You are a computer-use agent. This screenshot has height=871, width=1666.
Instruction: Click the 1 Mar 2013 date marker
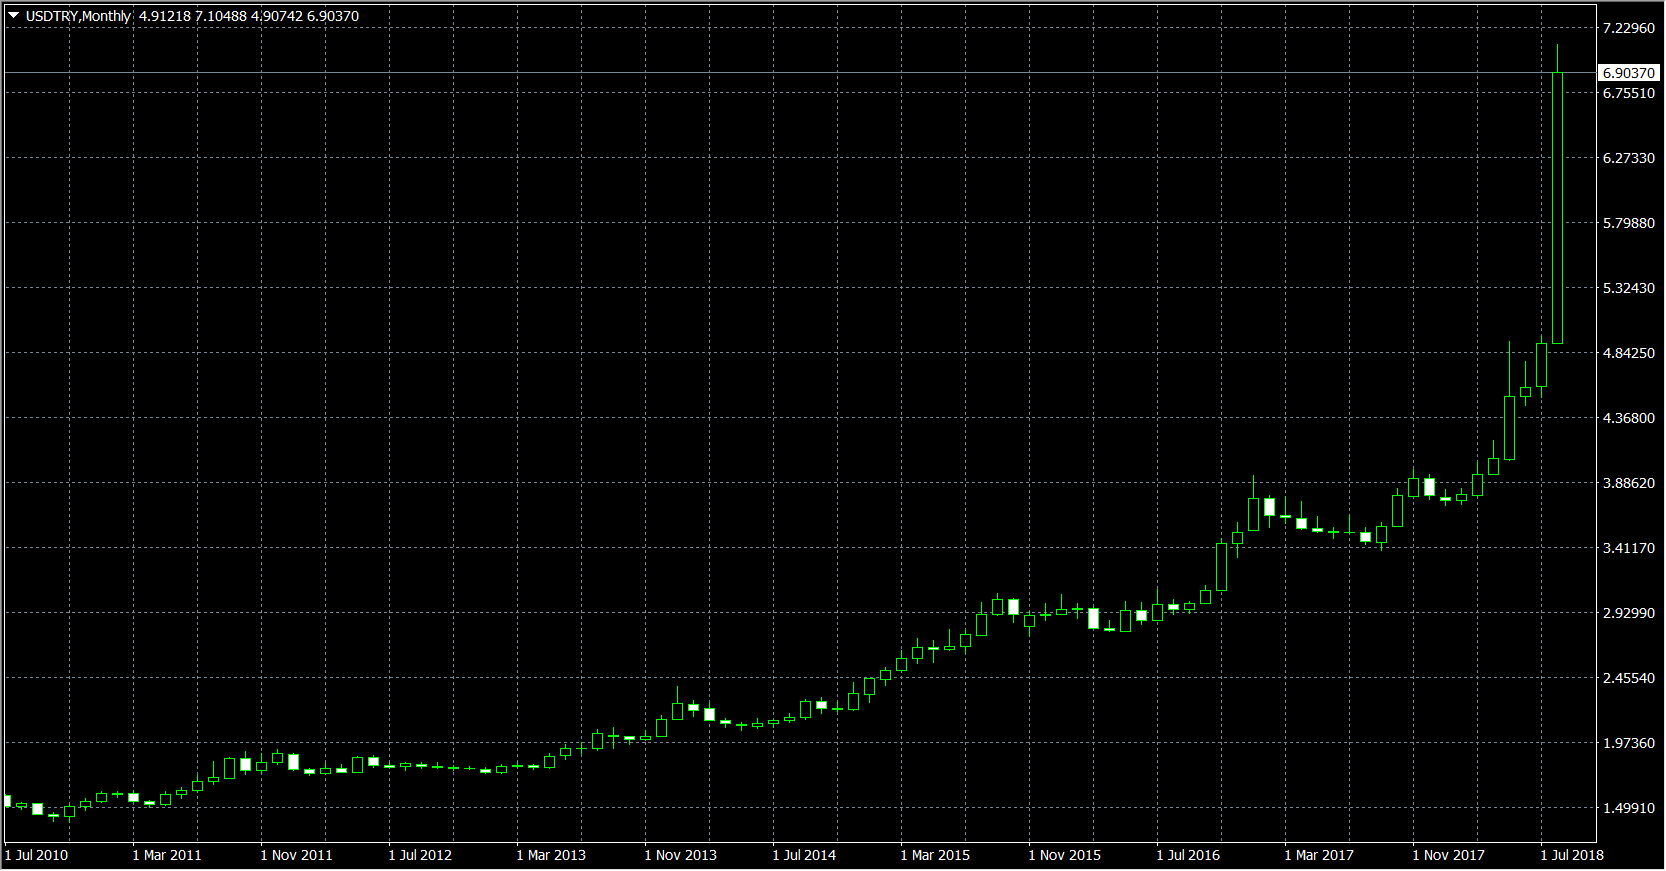pos(552,855)
